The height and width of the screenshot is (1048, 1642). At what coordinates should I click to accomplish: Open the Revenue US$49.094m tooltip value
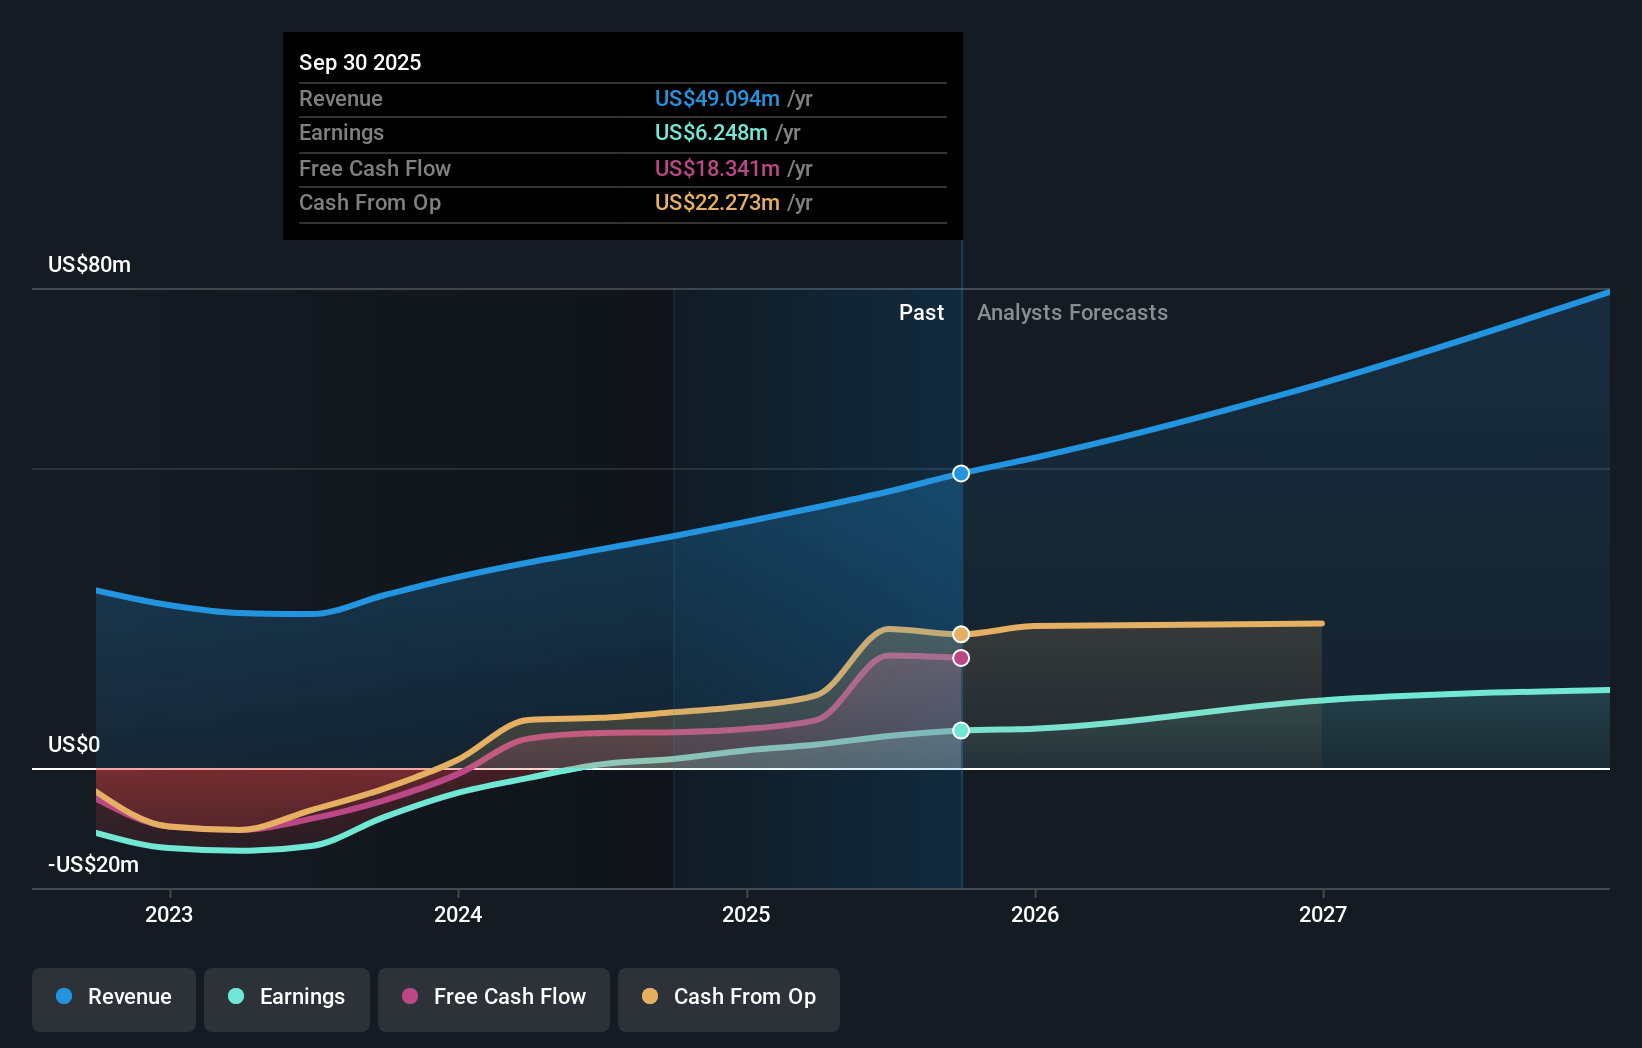pos(715,98)
